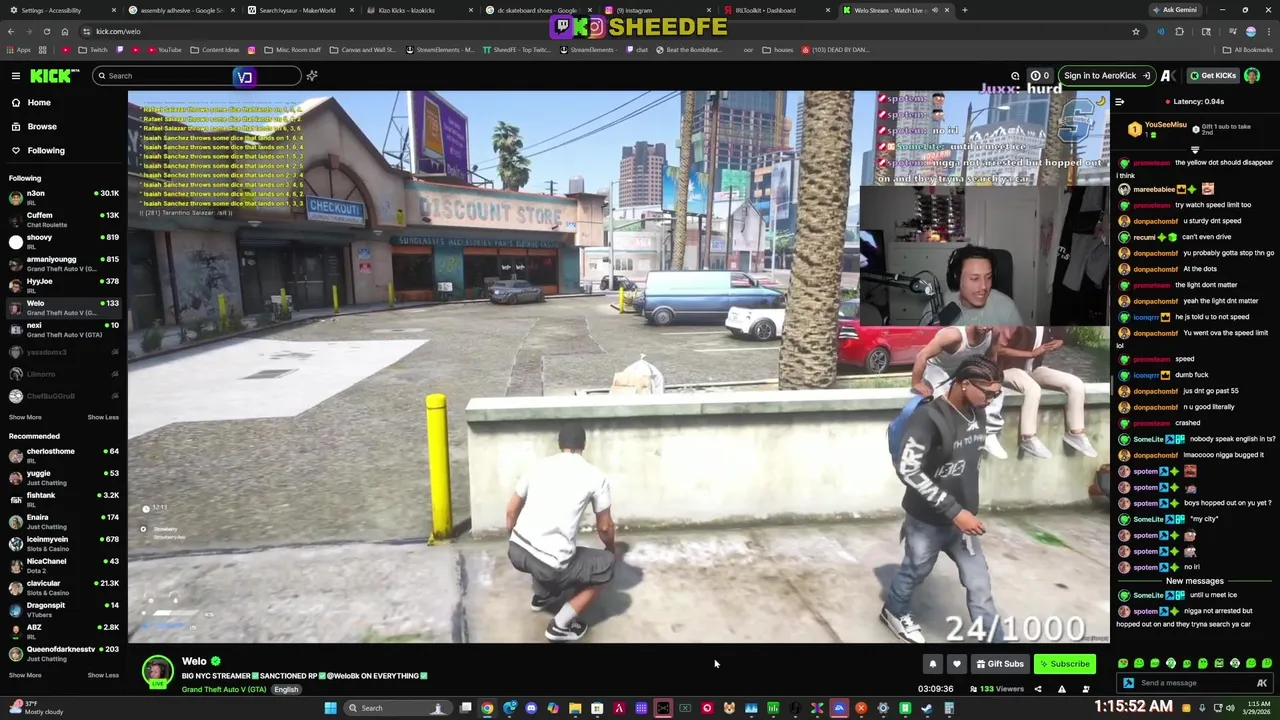The image size is (1280, 720).
Task: Open Dragonspit channel in Recommended
Action: (62, 609)
